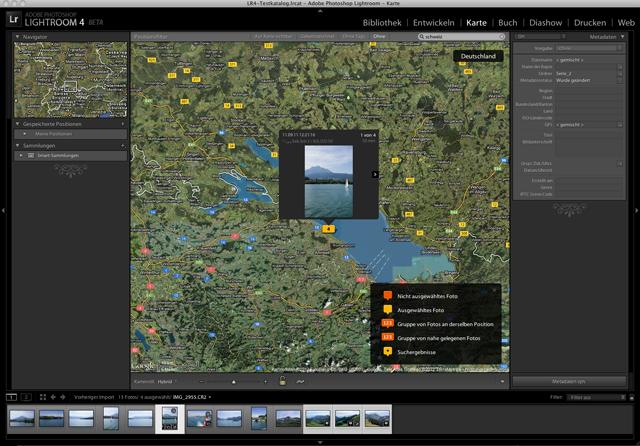This screenshot has height=446, width=640.
Task: Collapse the Metadaten panel header arrow
Action: point(622,37)
